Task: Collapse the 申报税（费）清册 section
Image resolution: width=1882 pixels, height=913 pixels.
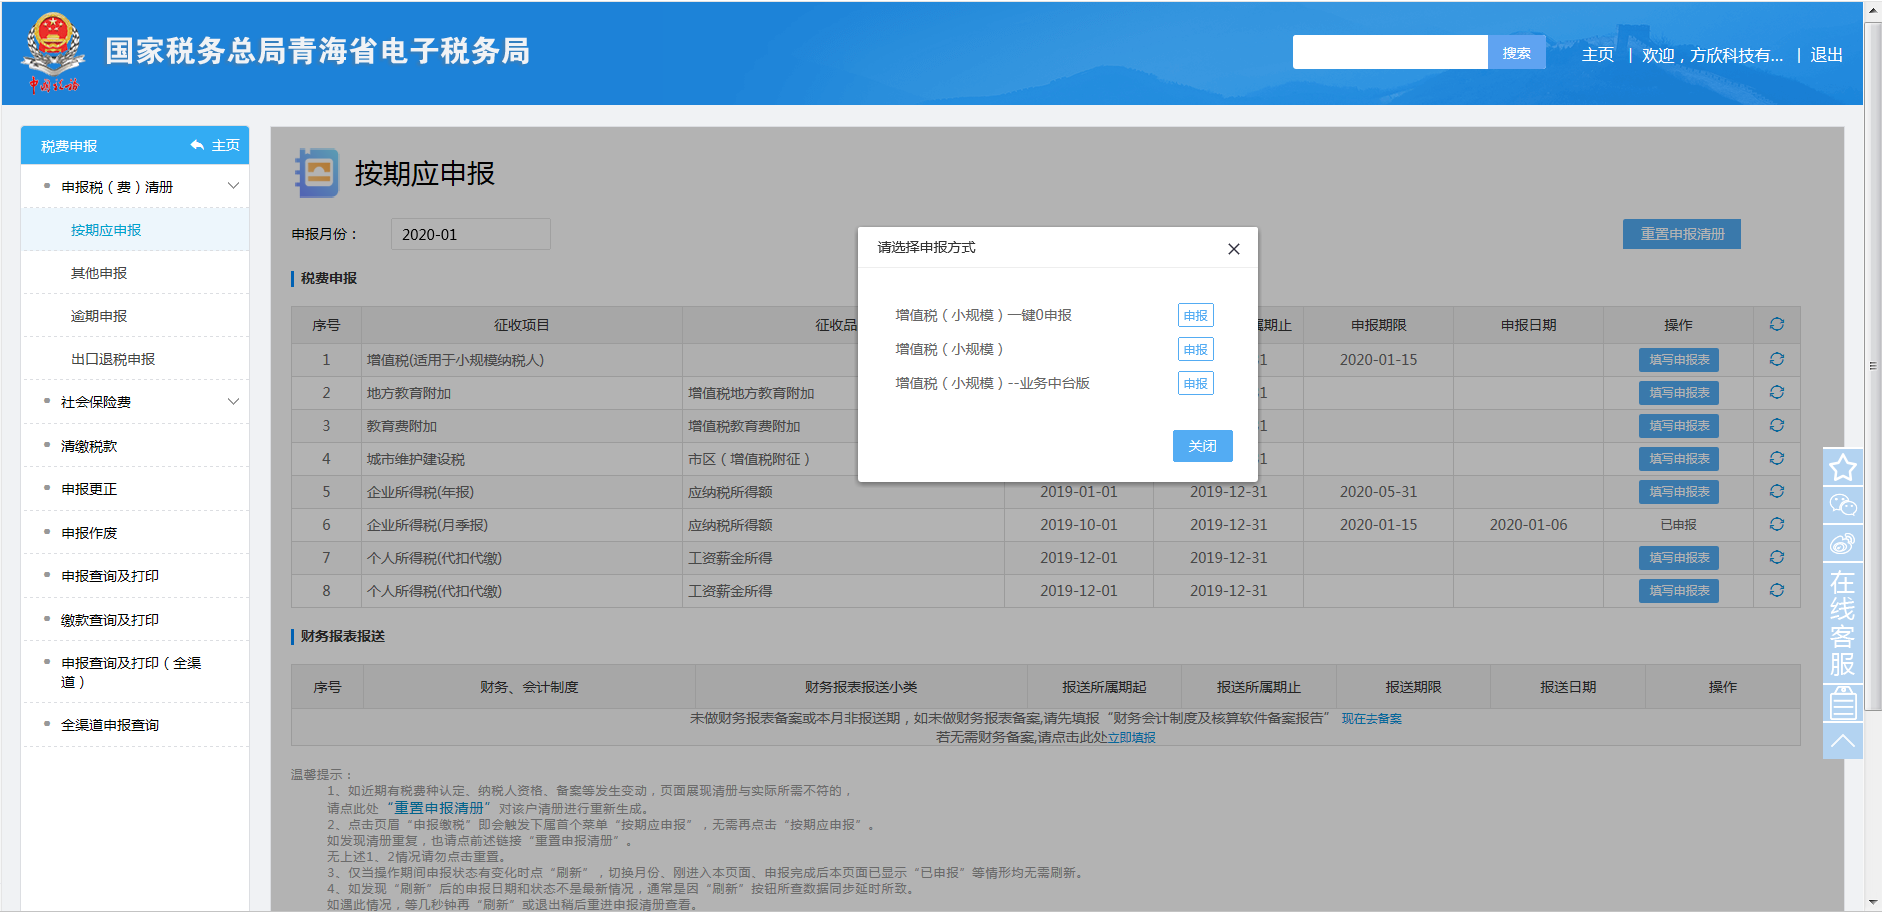Action: [x=234, y=185]
